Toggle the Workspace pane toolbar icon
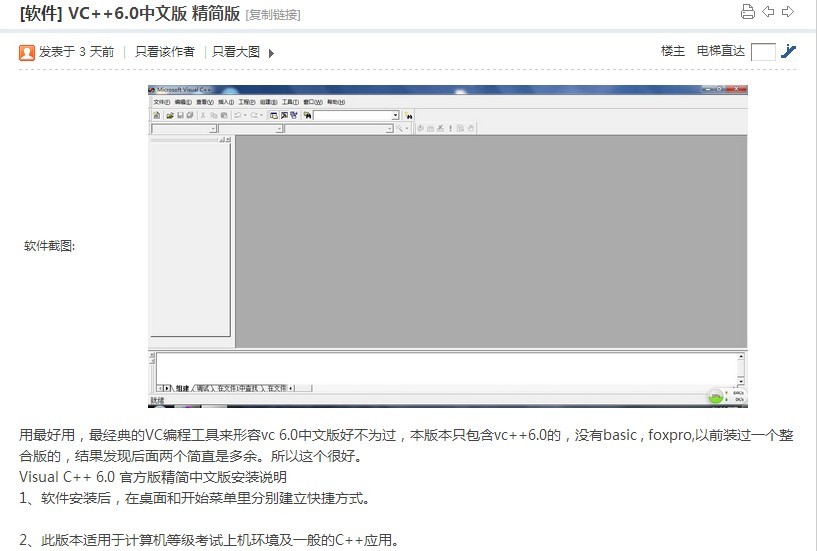Image resolution: width=817 pixels, height=551 pixels. tap(274, 115)
